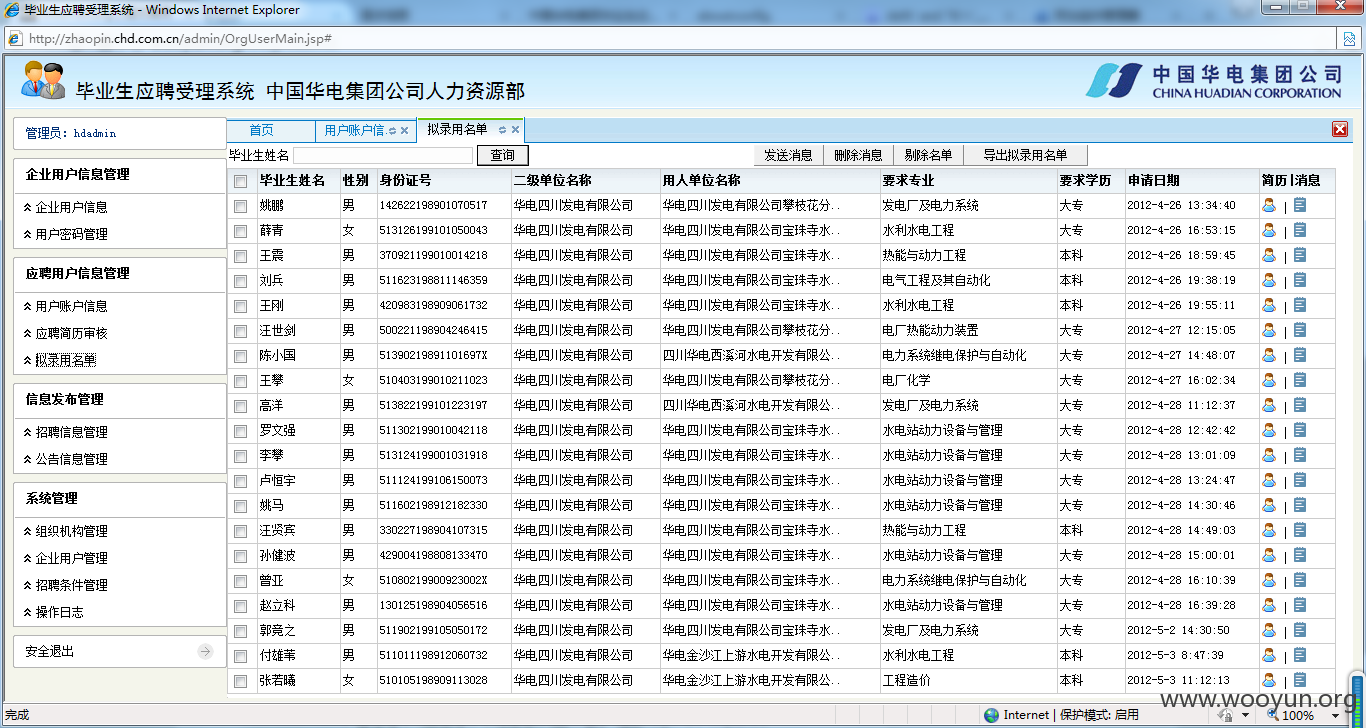The width and height of the screenshot is (1366, 728).
Task: Click the red close-all-tabs button
Action: click(x=1340, y=129)
